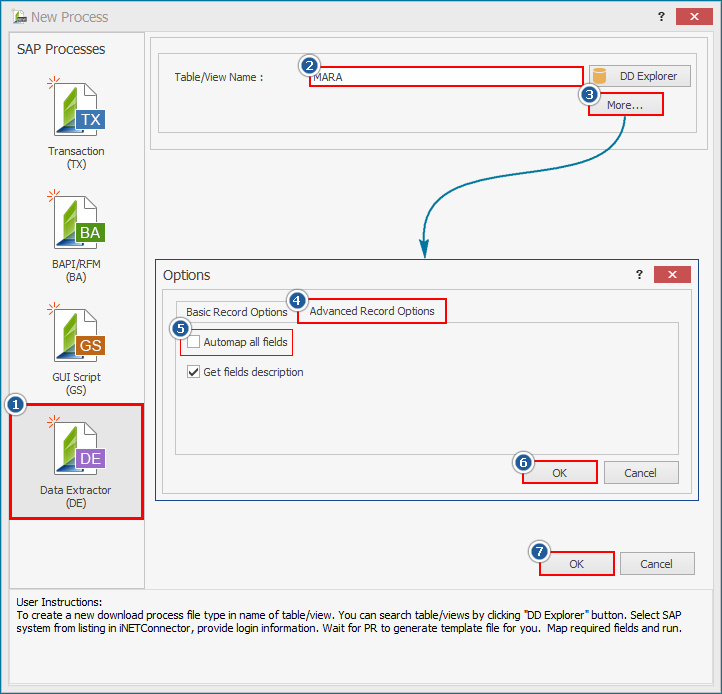Screen dimensions: 722x694
Task: Click the Table/View Name input field
Action: pos(445,76)
